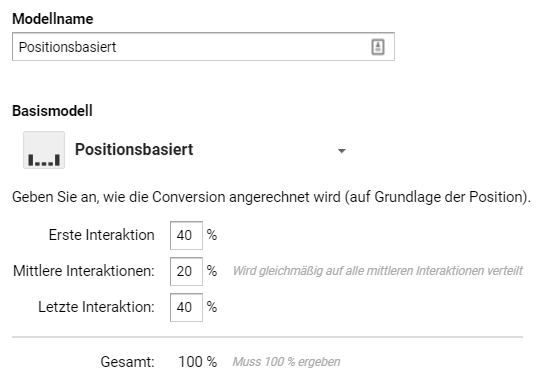549x386 pixels.
Task: Edit the Letzte Interaktion percentage box
Action: 186,308
